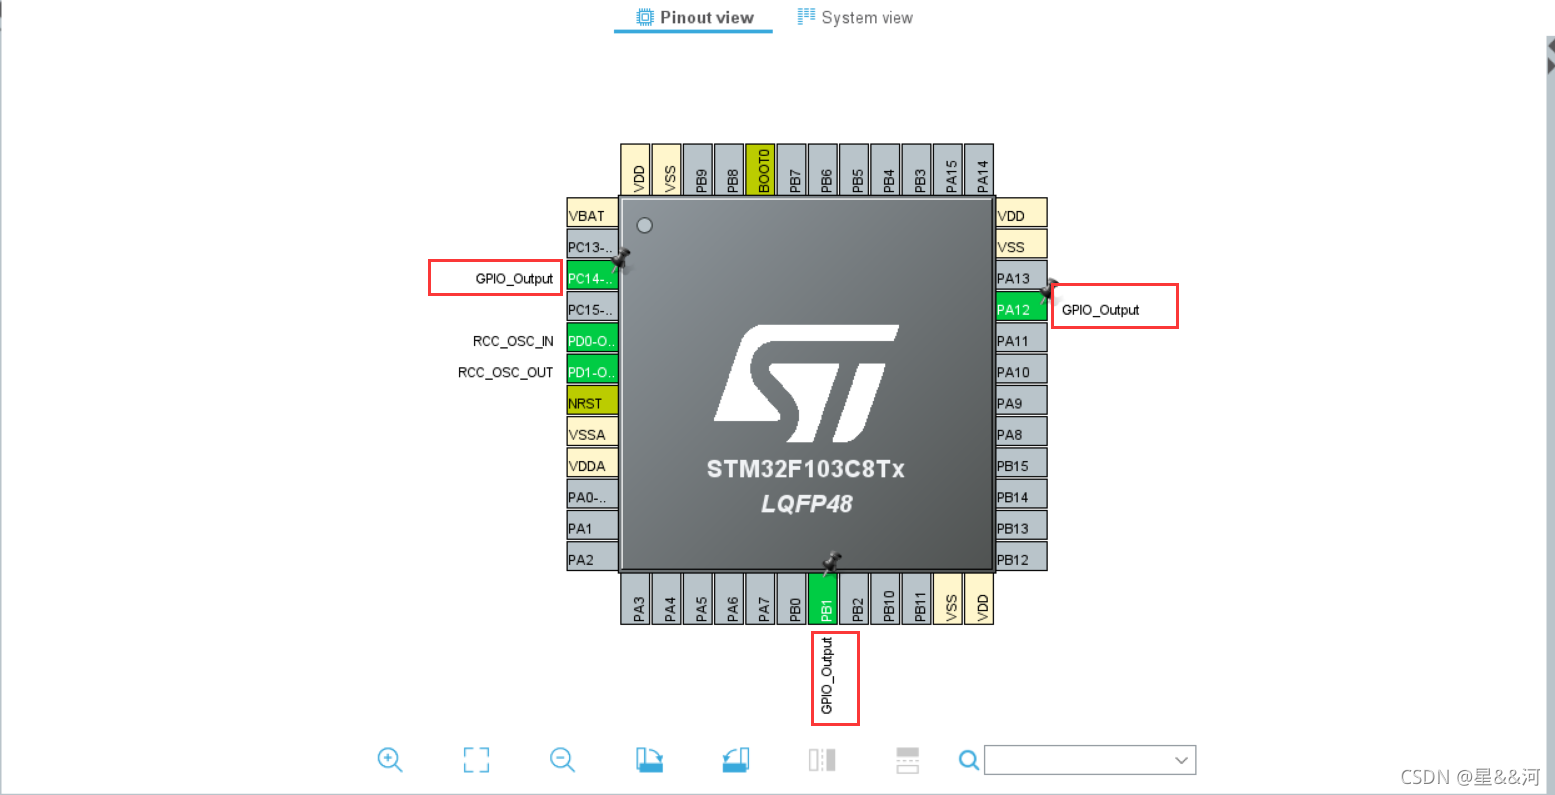Rotate the chip clockwise
This screenshot has height=795, width=1555.
648,760
